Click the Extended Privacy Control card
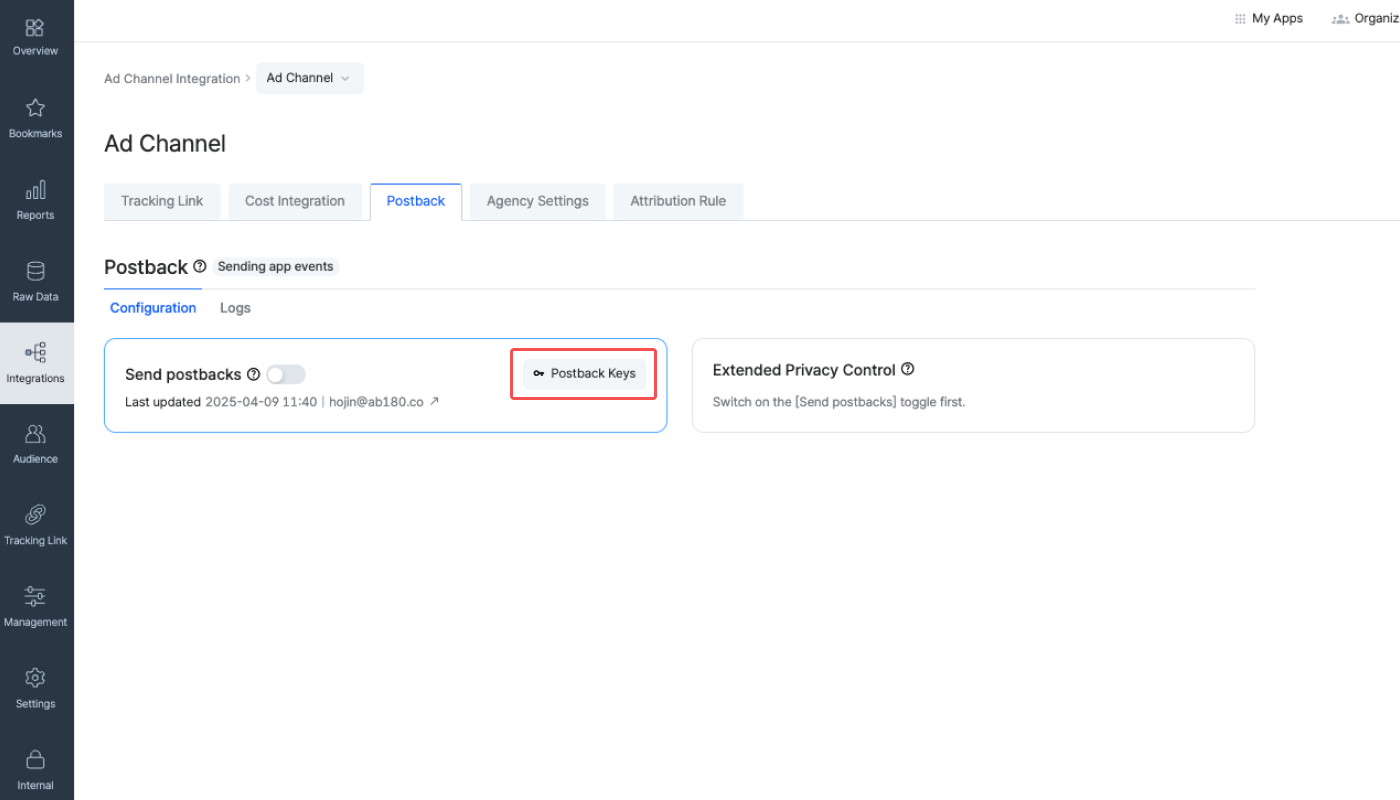1400x800 pixels. point(973,385)
